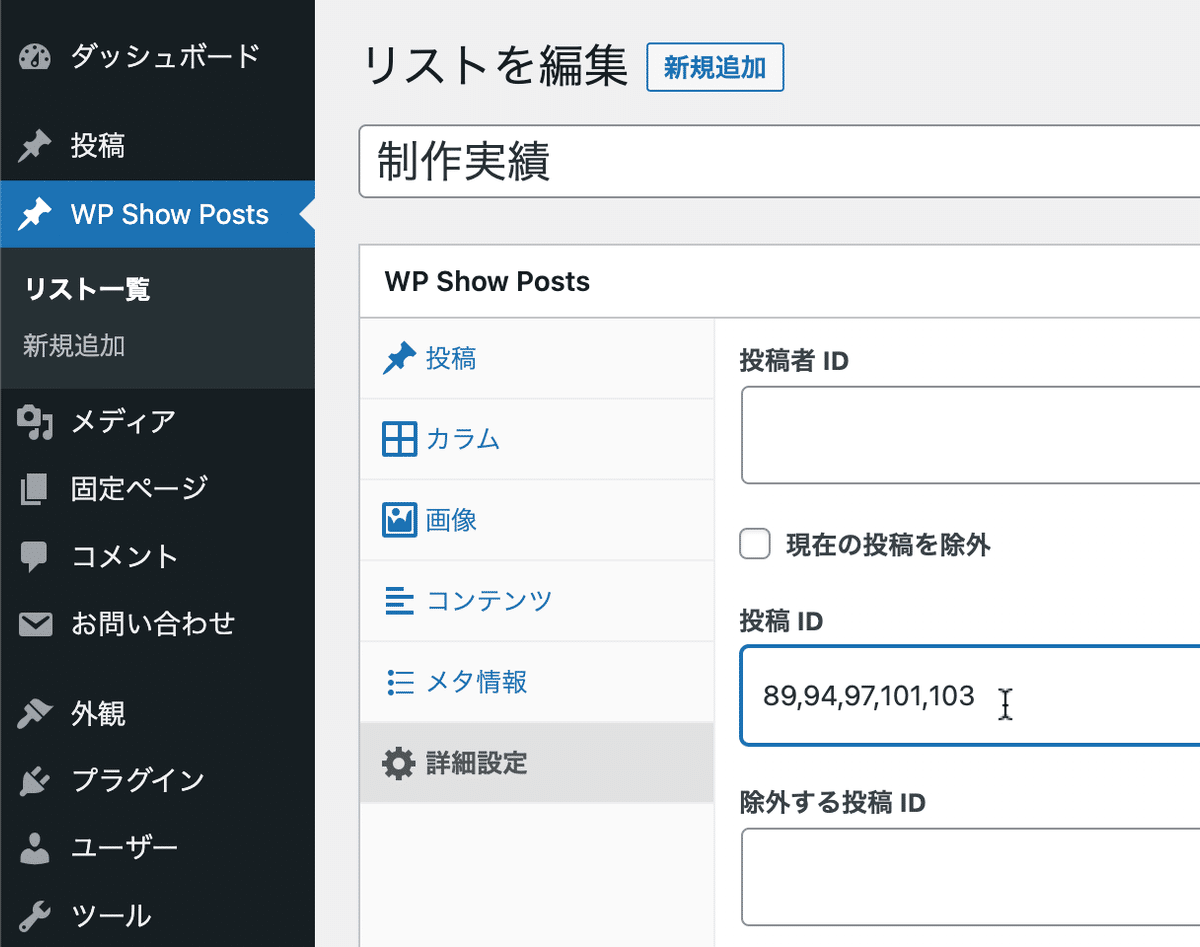The image size is (1200, 947).
Task: Open ツール menu item
Action: click(158, 915)
